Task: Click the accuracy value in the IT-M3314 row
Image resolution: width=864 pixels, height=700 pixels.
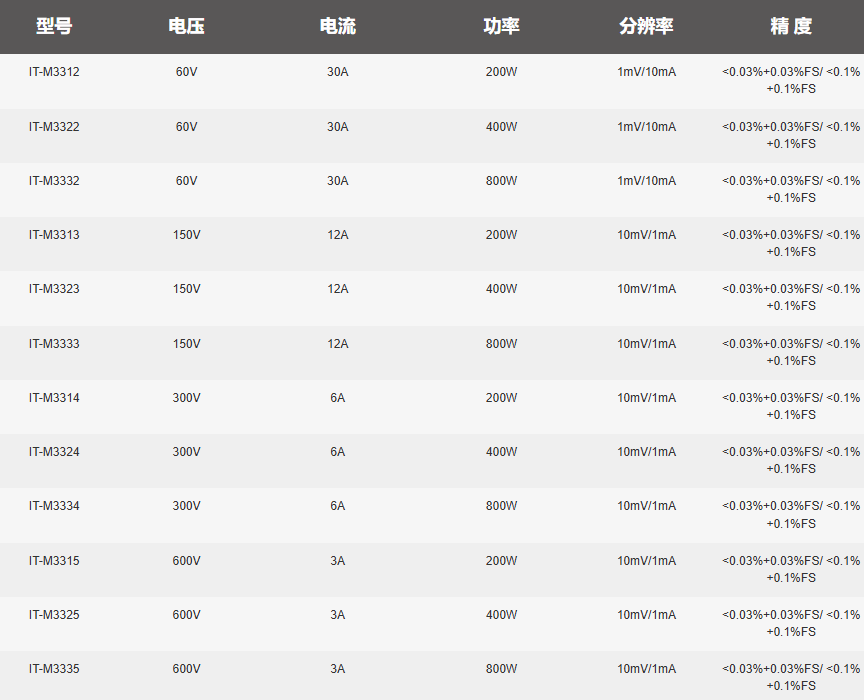Action: [791, 406]
